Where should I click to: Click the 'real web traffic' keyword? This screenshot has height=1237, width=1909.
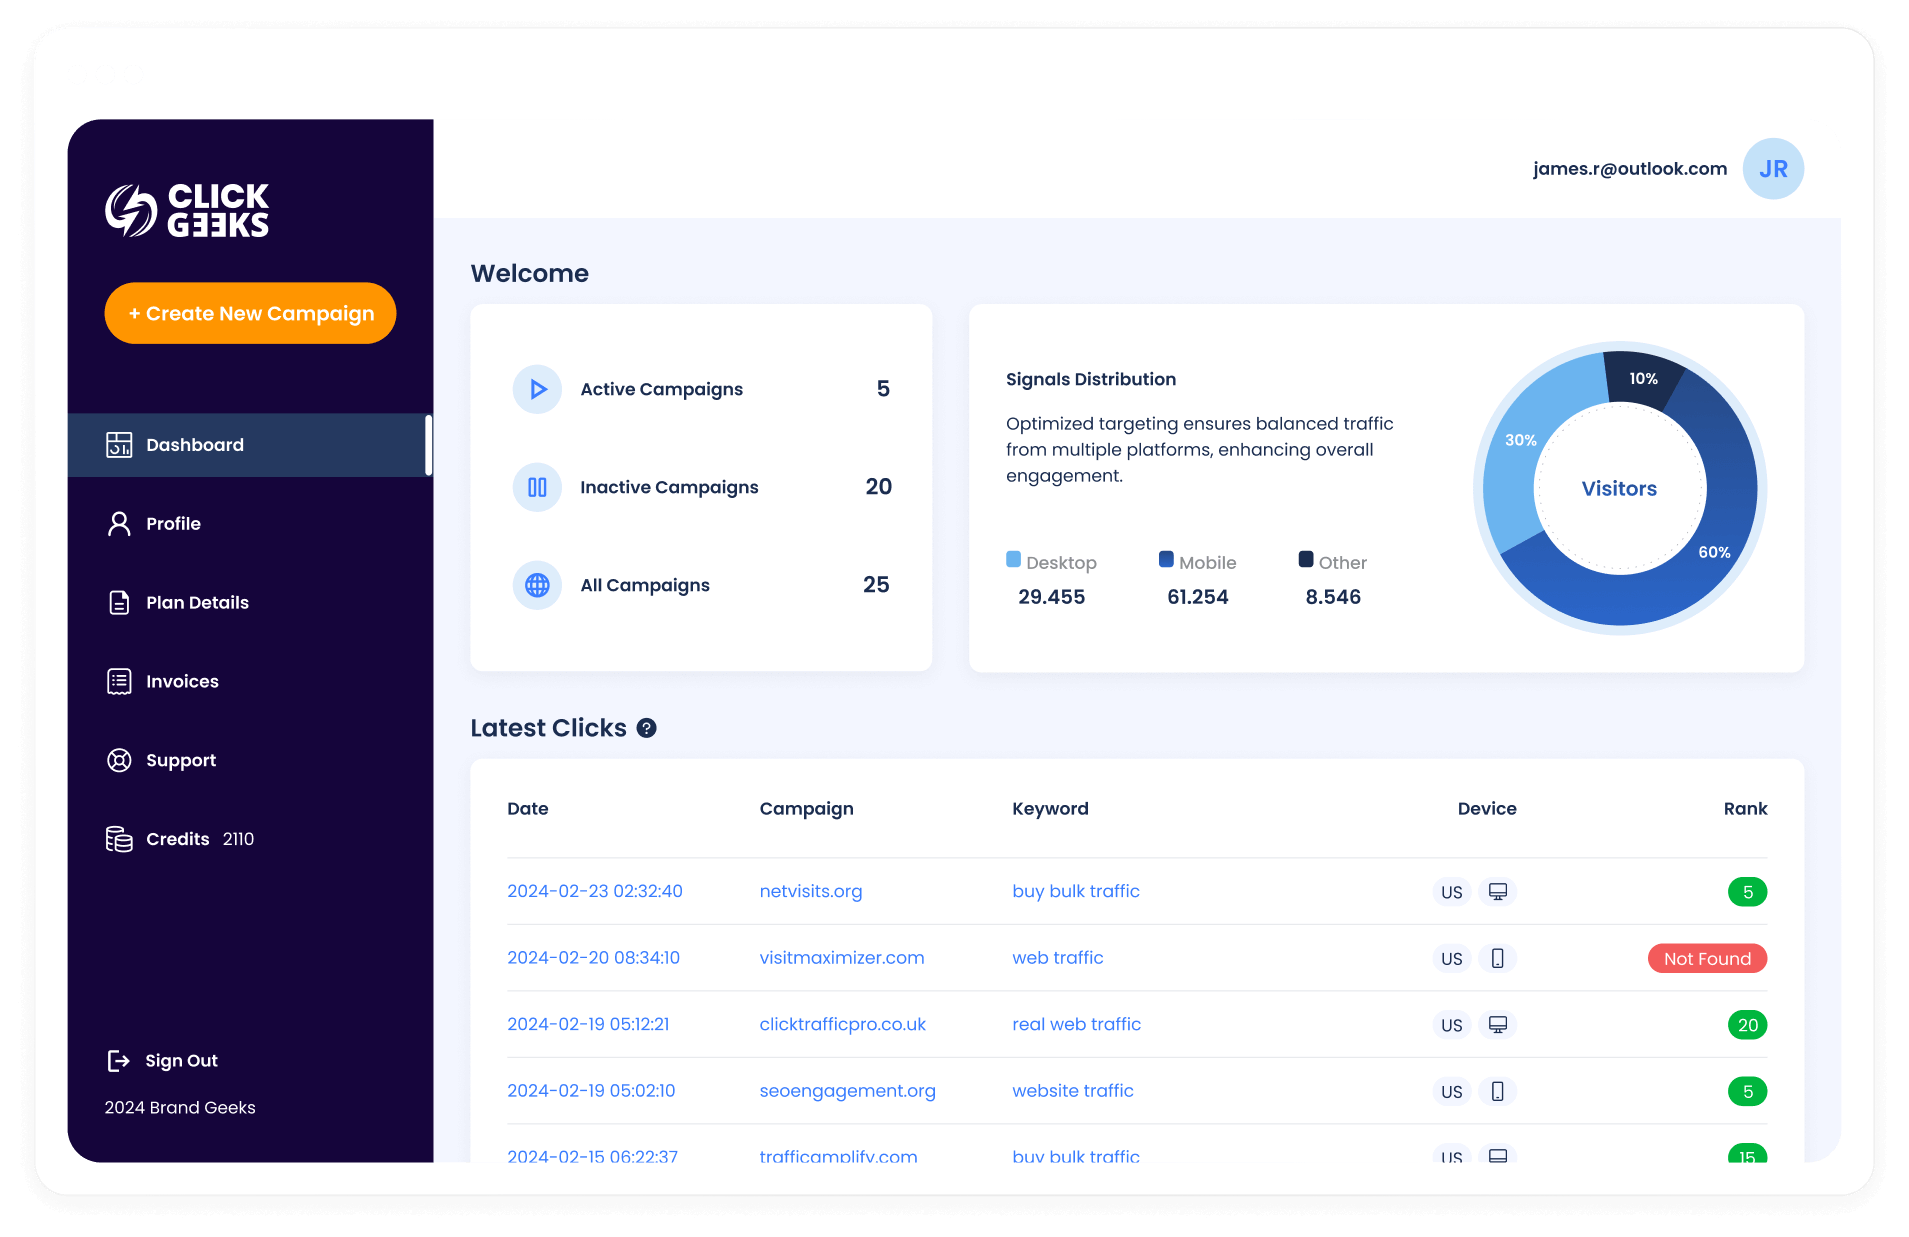(x=1077, y=1024)
